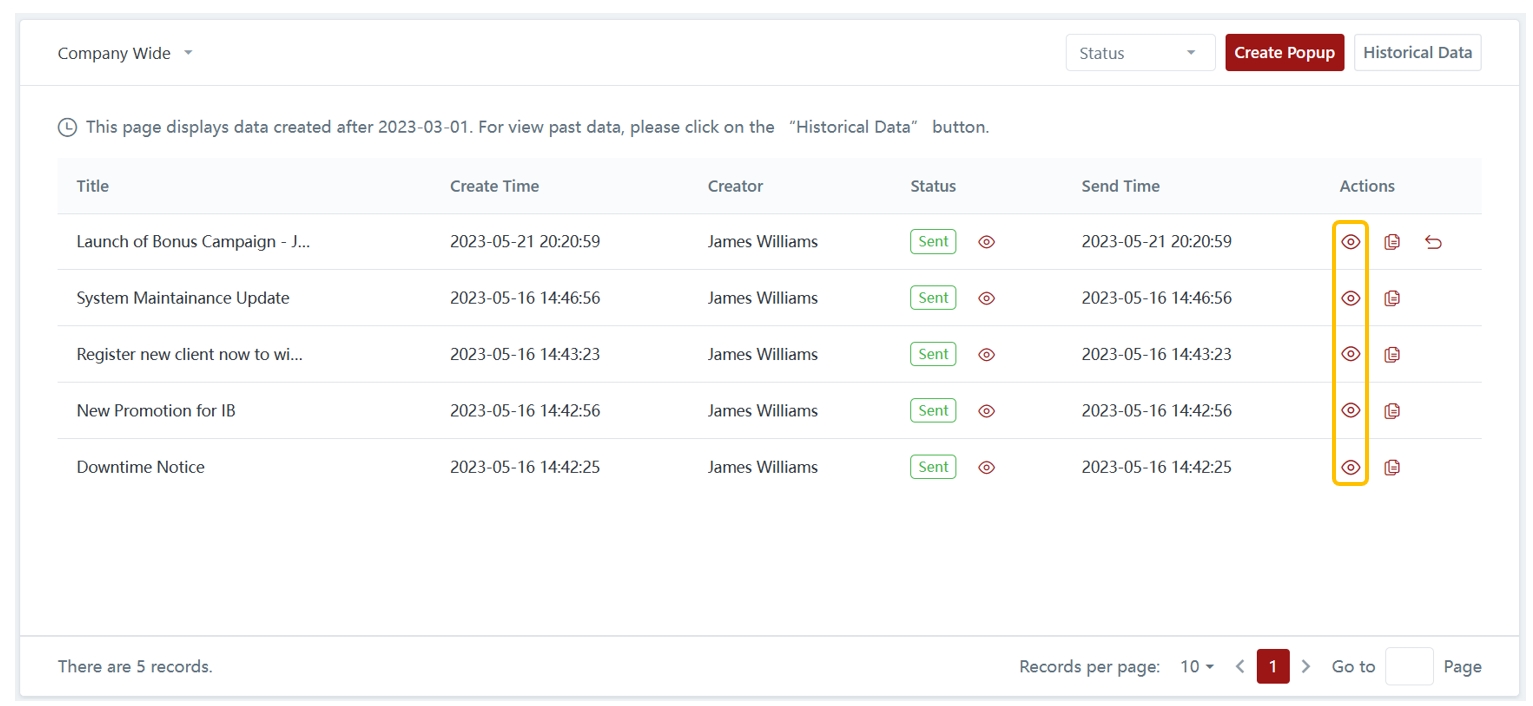Open the Company Wide dropdown
The image size is (1533, 706).
(x=125, y=54)
